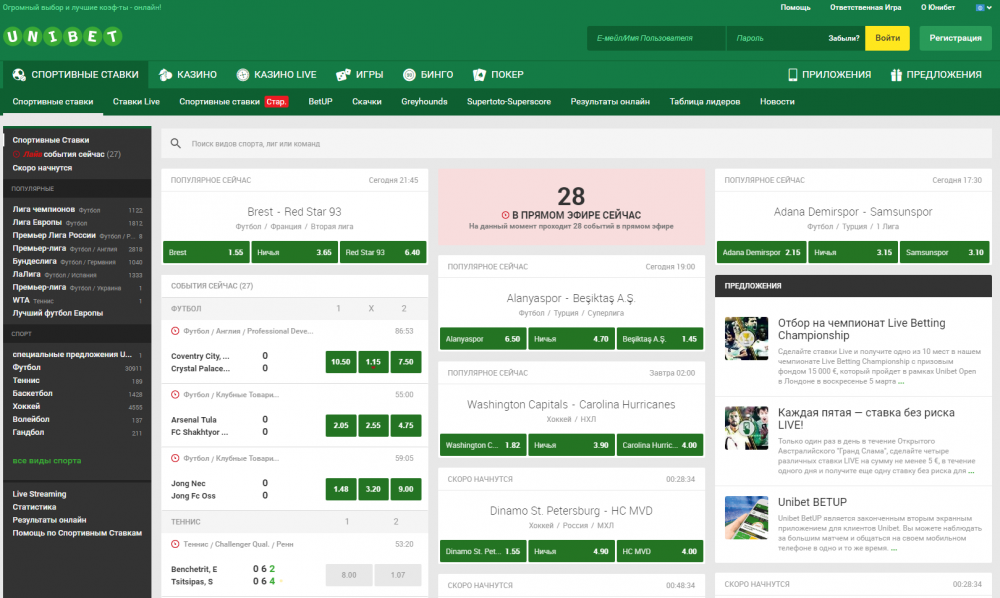Bet on Alanyaspor at 6.50

483,339
